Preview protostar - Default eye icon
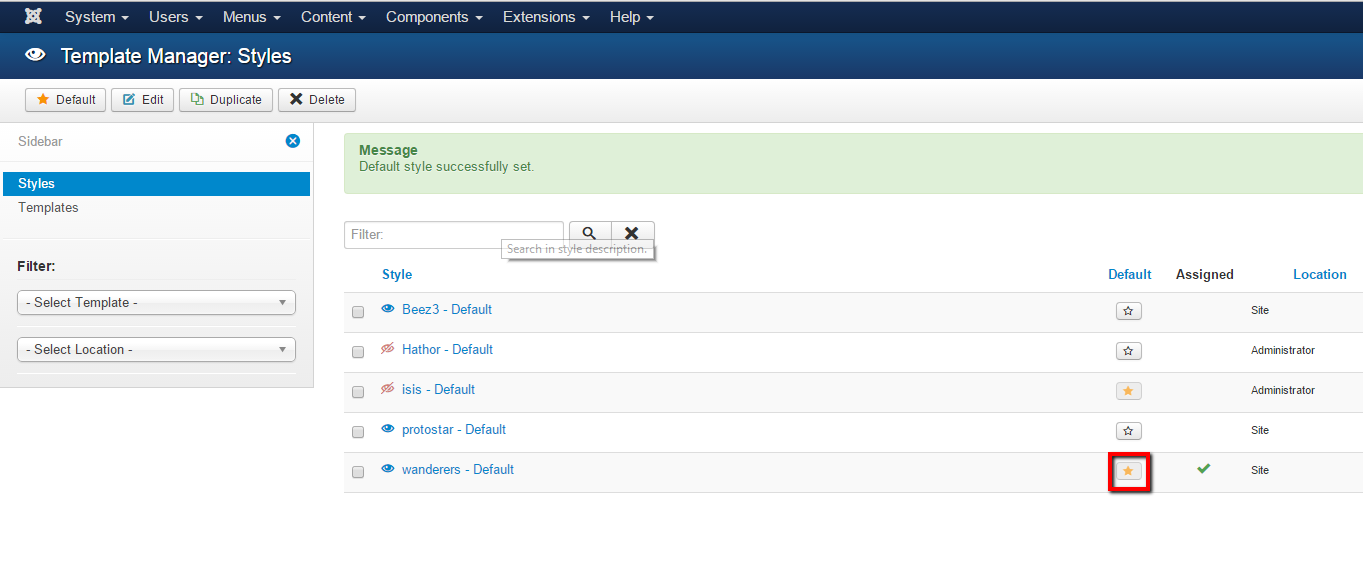The width and height of the screenshot is (1363, 578). [x=388, y=429]
